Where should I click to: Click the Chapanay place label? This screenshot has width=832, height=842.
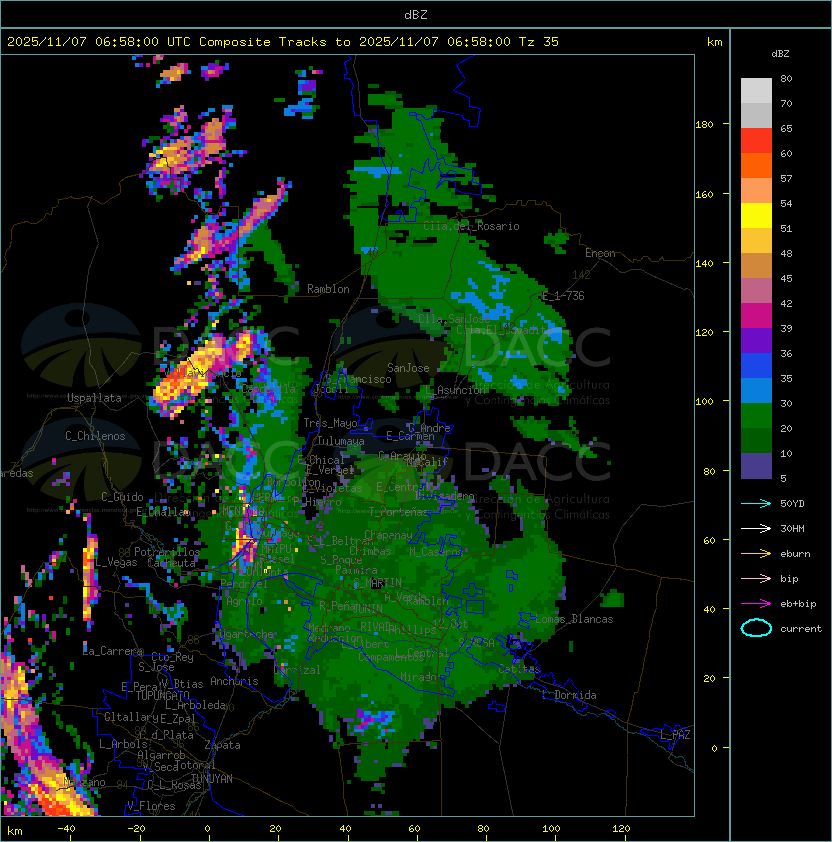(388, 535)
